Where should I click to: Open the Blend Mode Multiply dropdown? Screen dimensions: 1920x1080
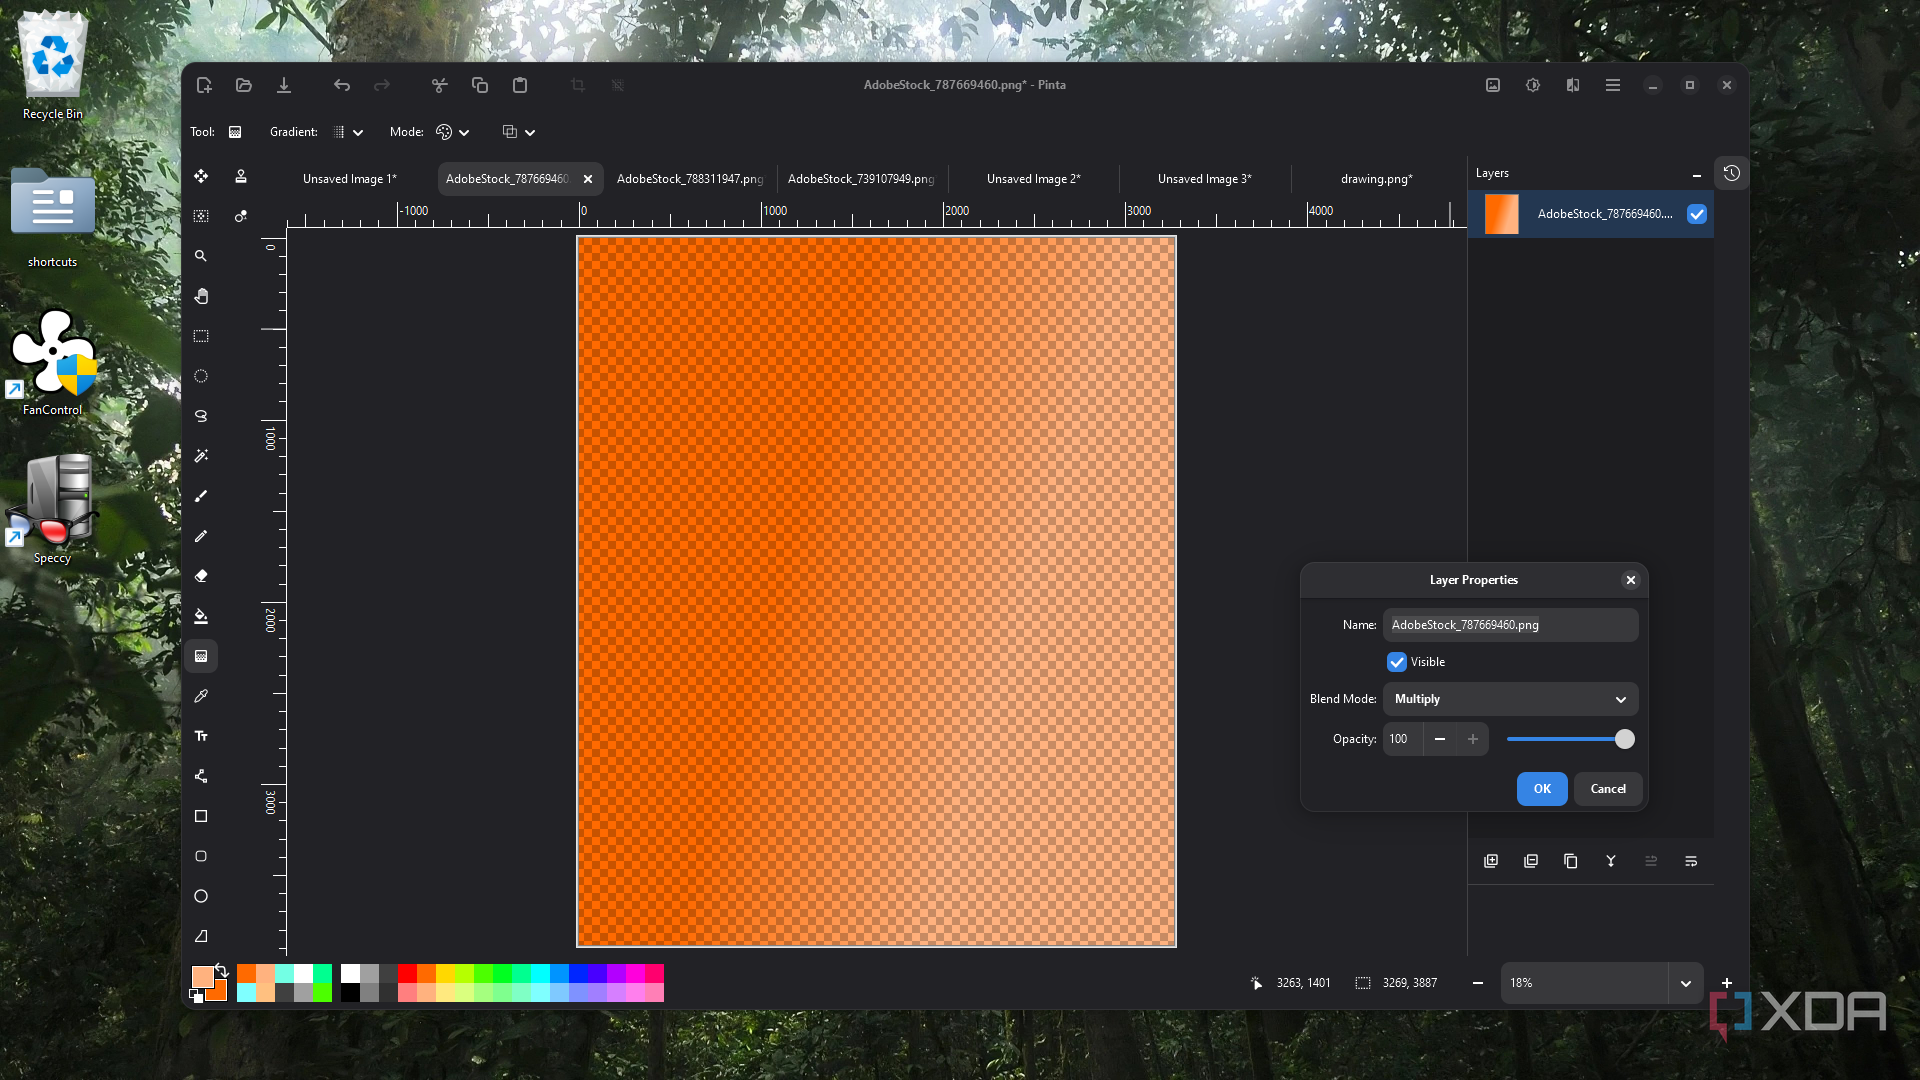(1510, 699)
